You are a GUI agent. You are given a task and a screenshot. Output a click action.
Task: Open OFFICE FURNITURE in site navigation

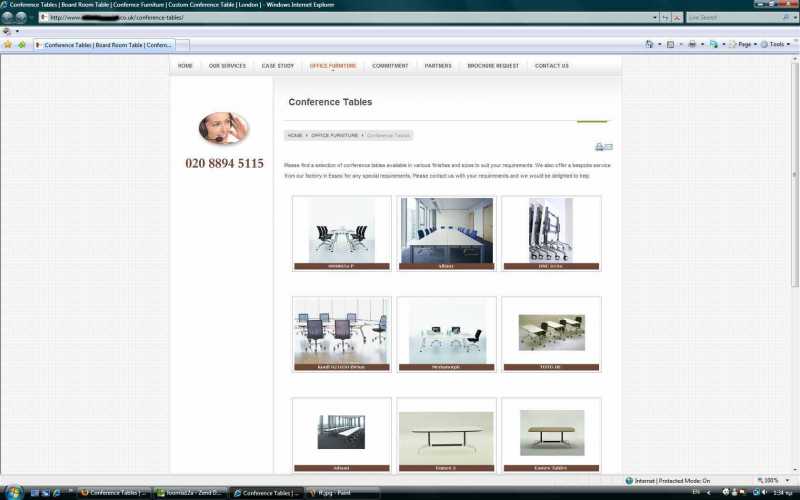(333, 66)
